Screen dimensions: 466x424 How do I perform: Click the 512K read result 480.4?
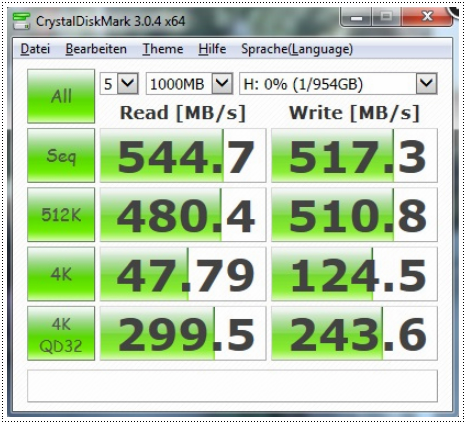183,215
